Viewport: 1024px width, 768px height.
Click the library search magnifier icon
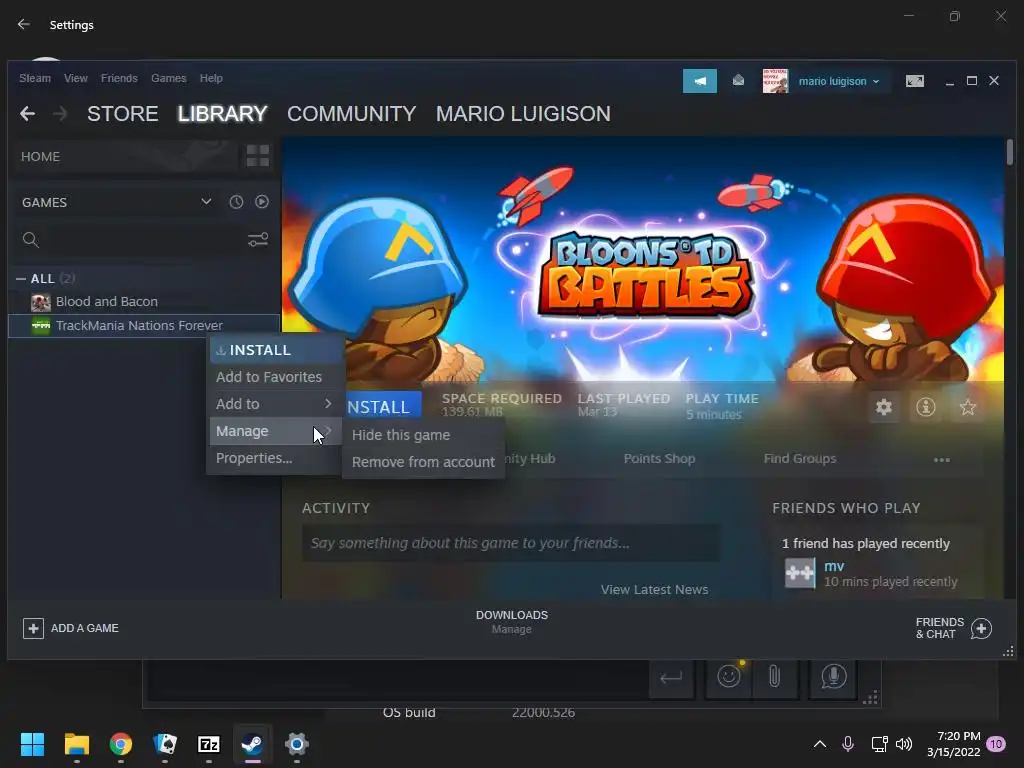point(31,240)
